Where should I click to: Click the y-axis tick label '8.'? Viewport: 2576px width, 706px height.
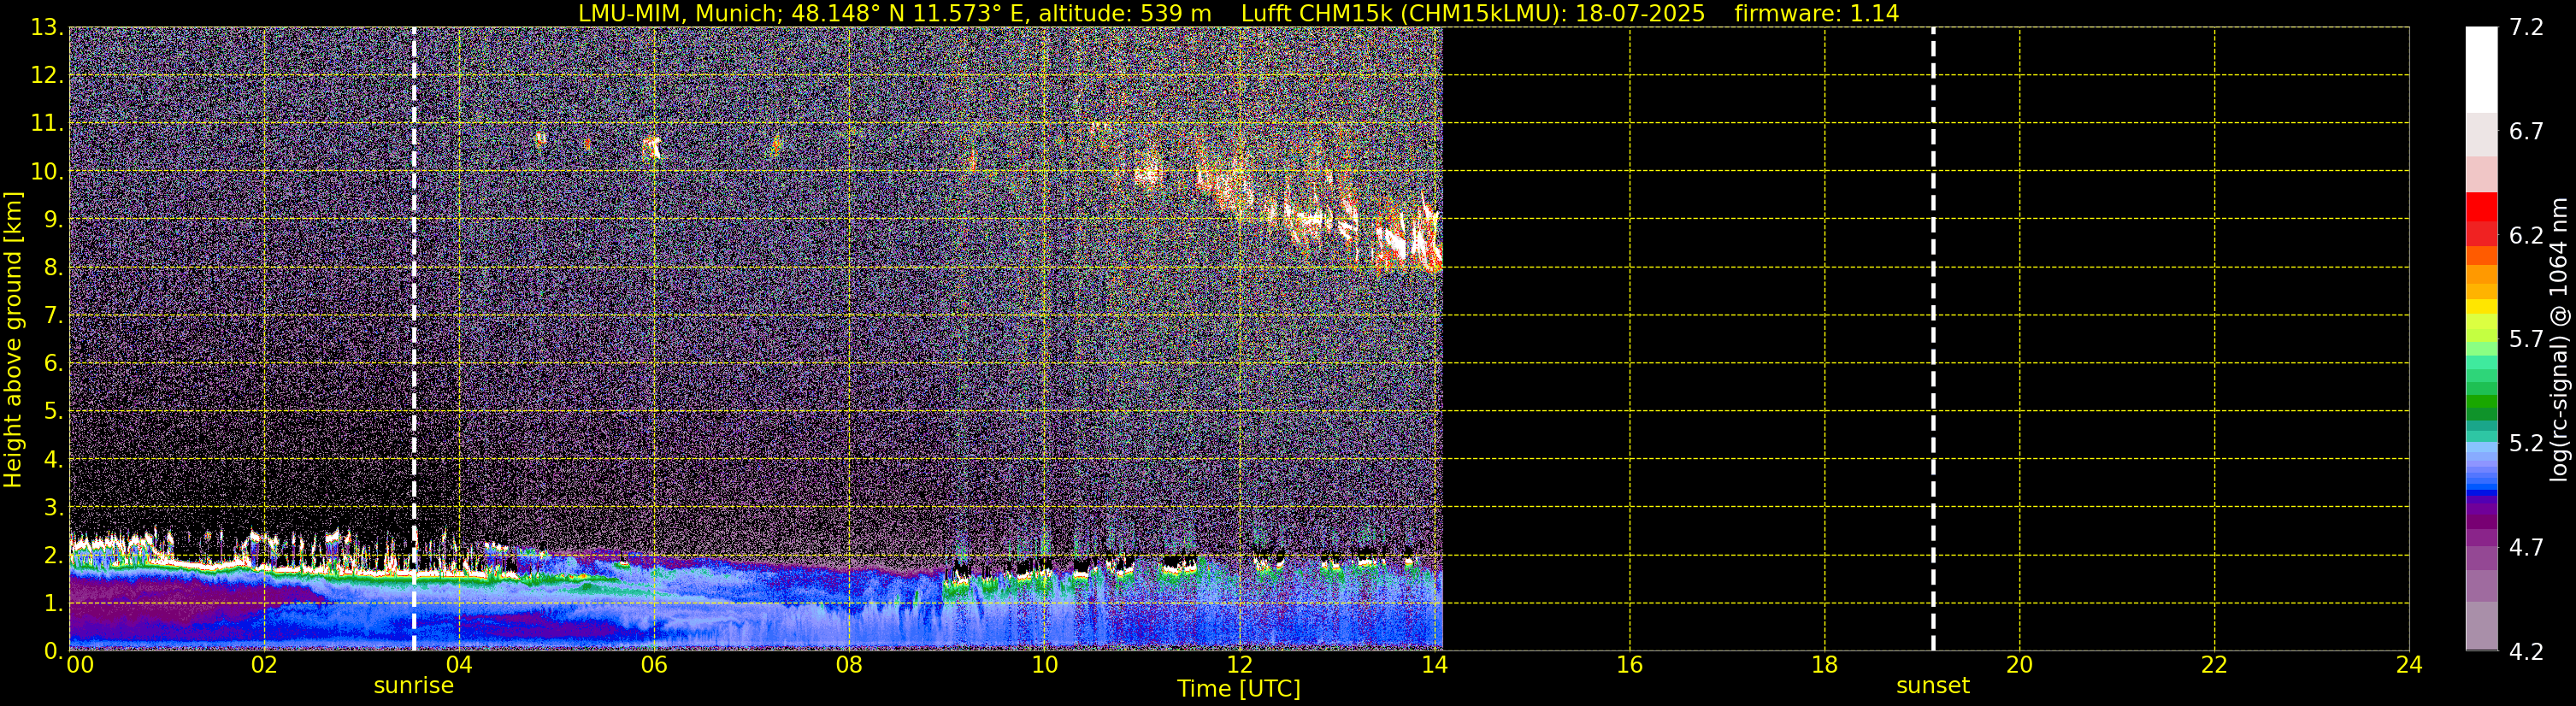(54, 268)
